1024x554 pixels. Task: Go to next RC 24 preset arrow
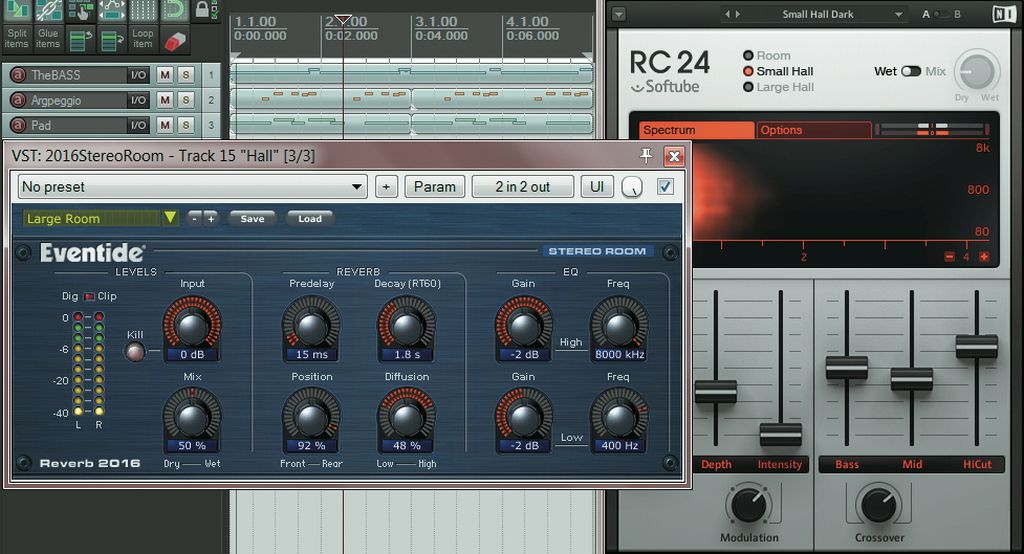coord(737,14)
